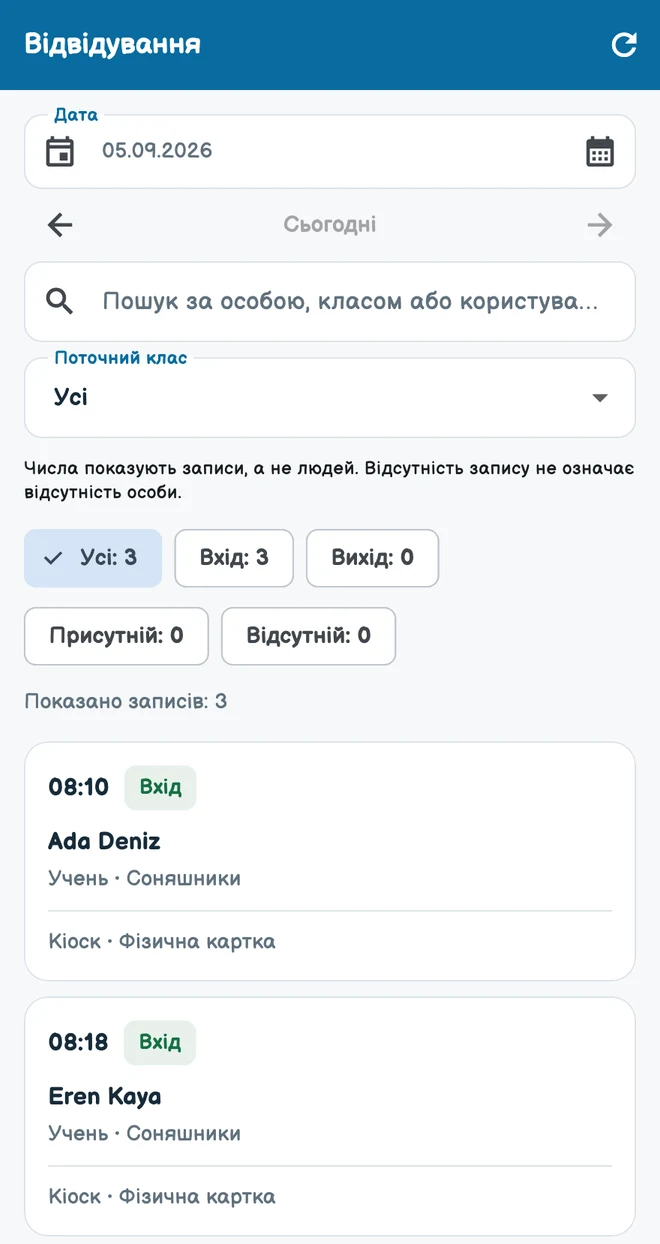Click the search magnifier icon

[x=60, y=301]
